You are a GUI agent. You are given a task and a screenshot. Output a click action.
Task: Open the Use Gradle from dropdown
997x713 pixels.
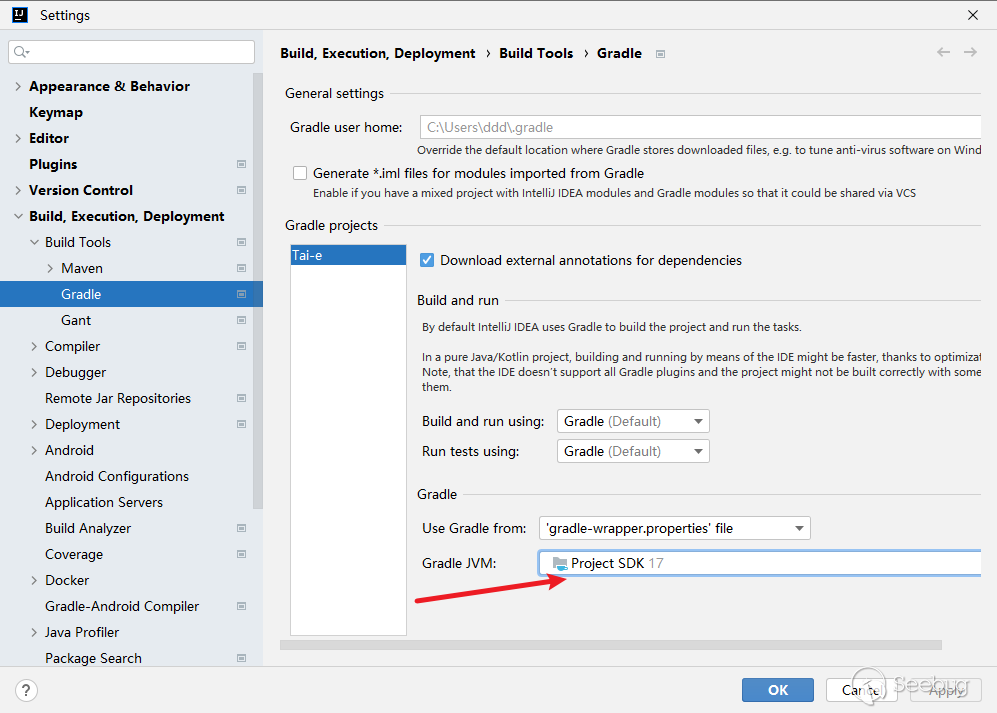tap(674, 528)
